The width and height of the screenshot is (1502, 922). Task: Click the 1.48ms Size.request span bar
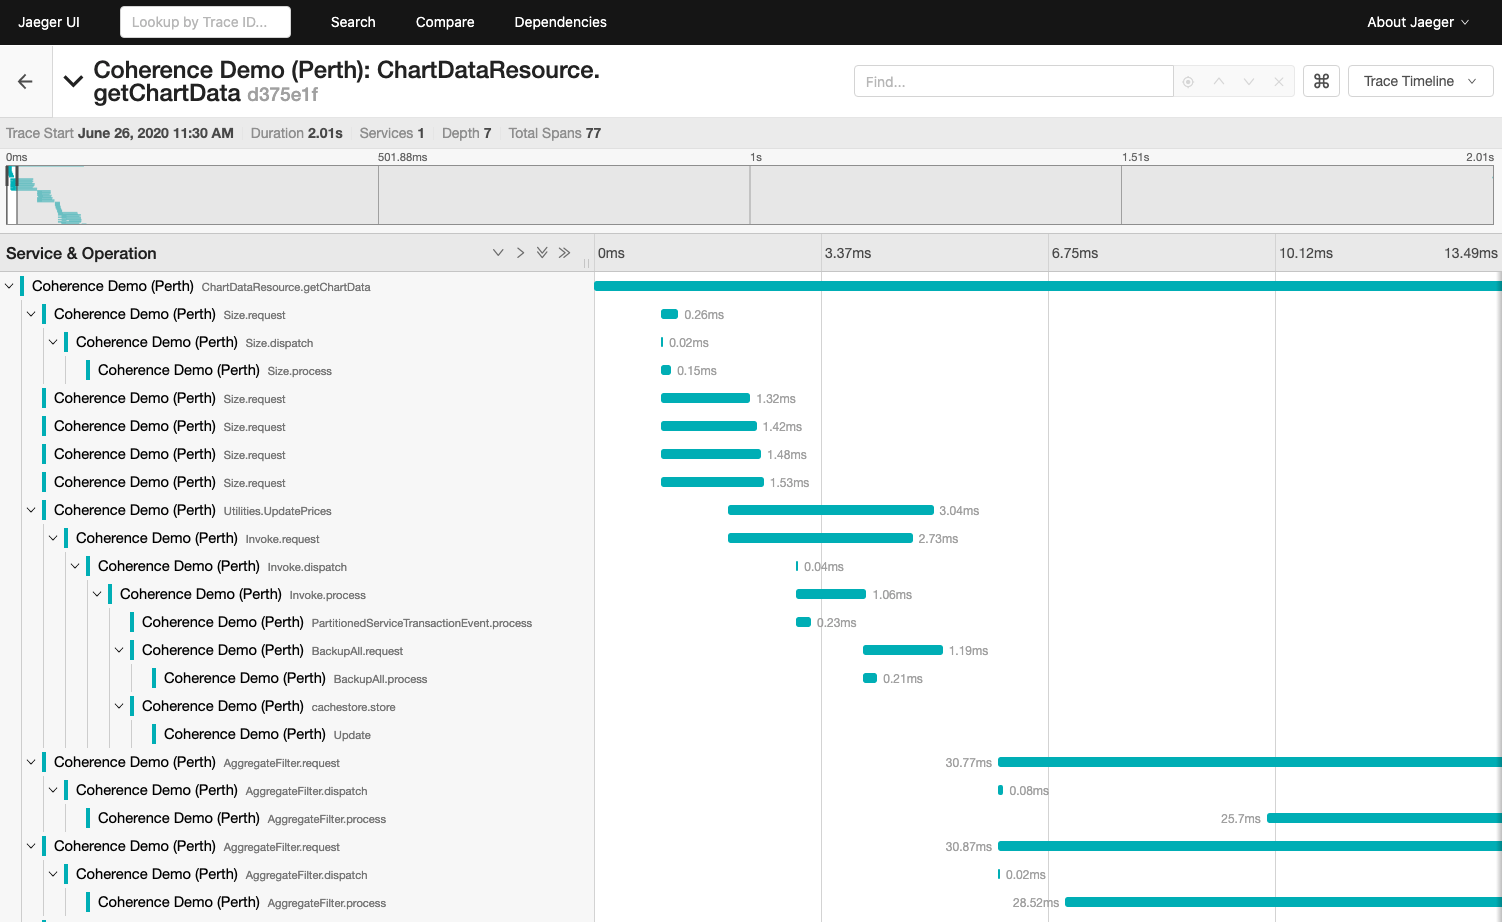pos(711,454)
